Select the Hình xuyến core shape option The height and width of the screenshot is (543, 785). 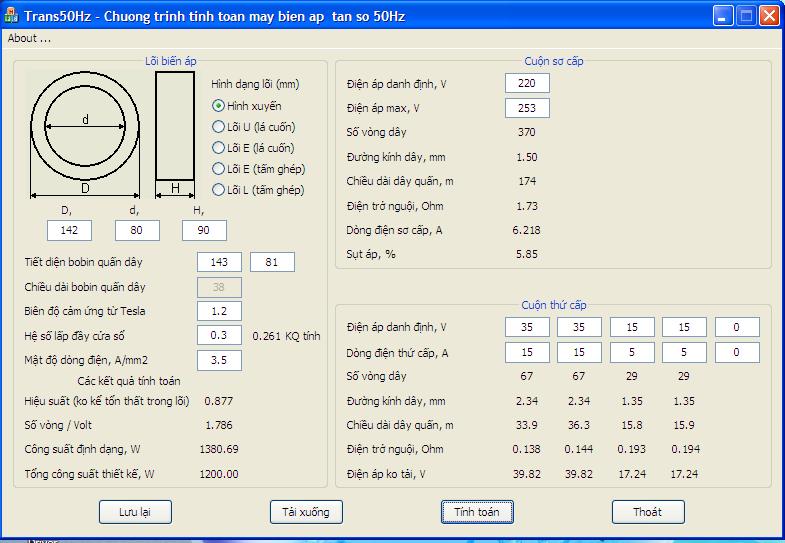coord(219,106)
